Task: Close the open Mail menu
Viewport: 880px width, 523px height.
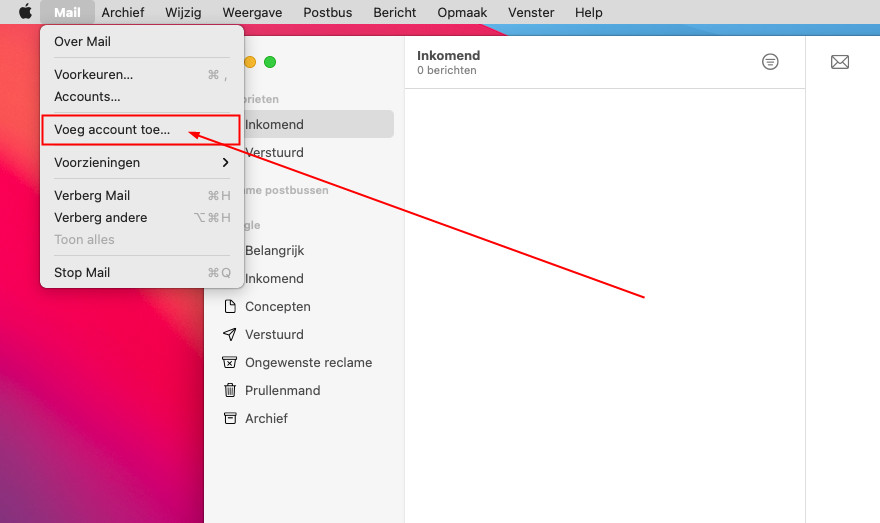Action: tap(67, 12)
